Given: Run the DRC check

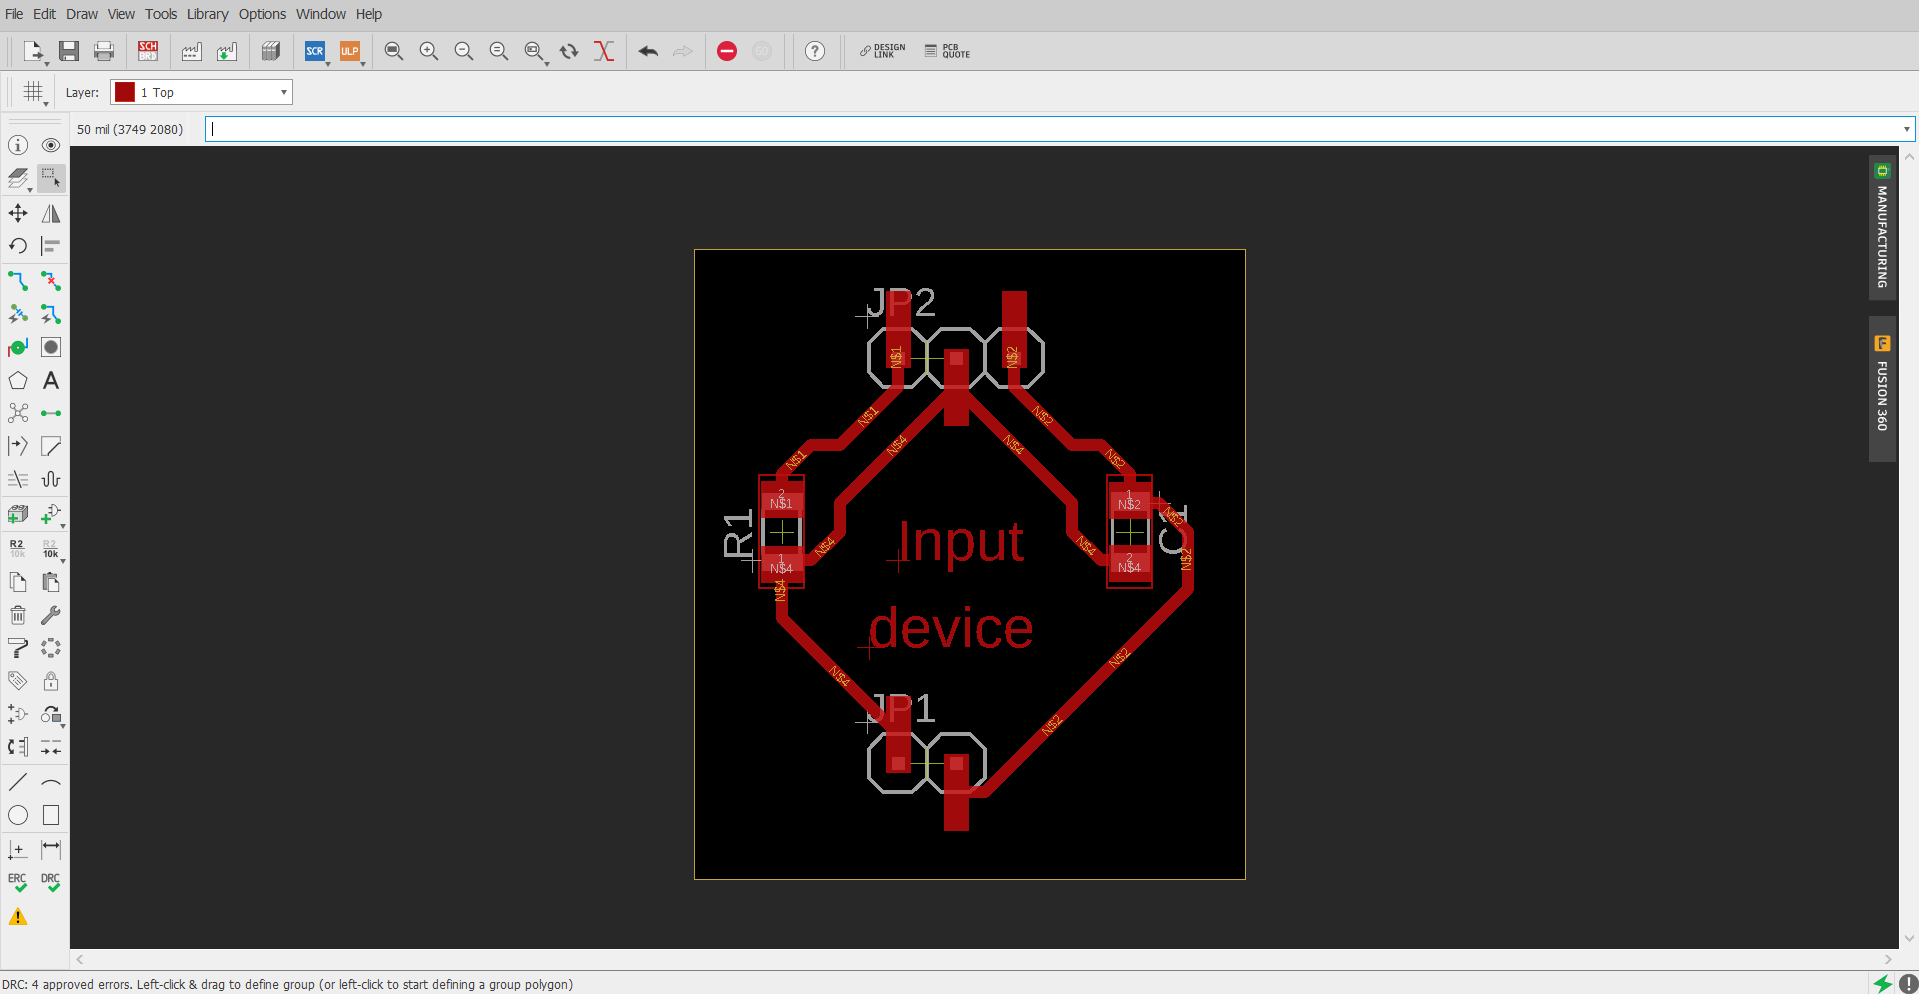Looking at the screenshot, I should pyautogui.click(x=51, y=882).
